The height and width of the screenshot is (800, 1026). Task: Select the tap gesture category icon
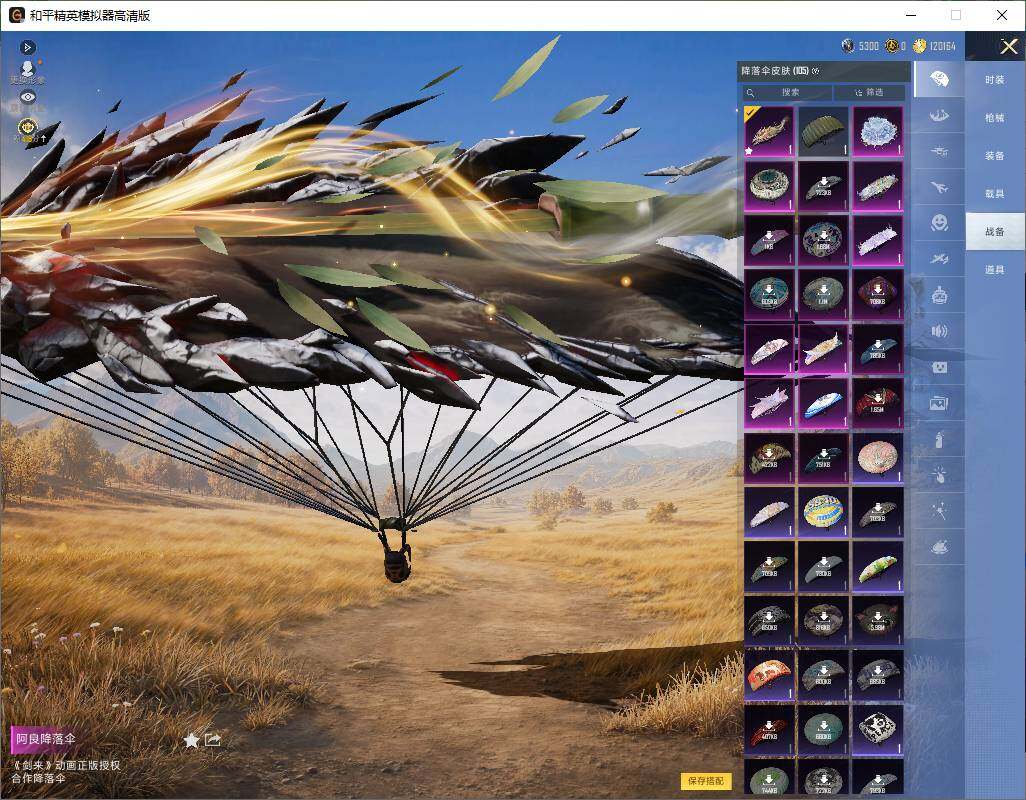point(939,474)
